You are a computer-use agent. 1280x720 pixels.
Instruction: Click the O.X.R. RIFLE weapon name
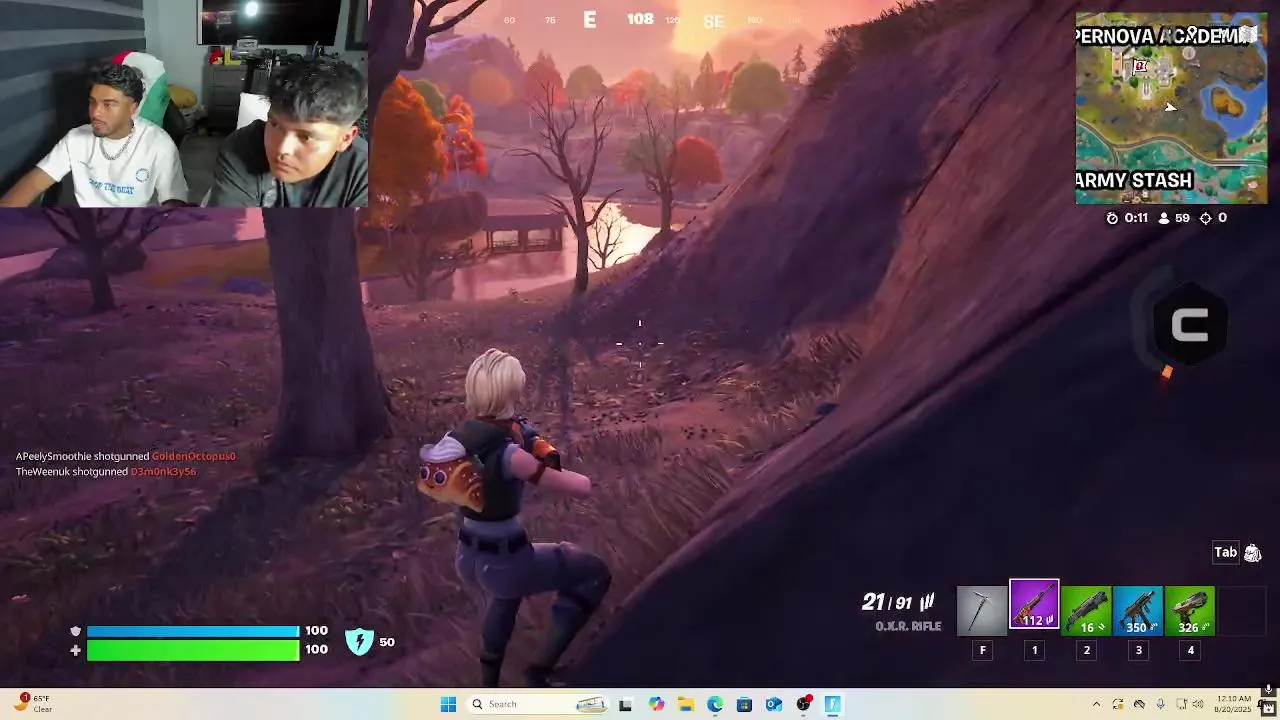(908, 626)
